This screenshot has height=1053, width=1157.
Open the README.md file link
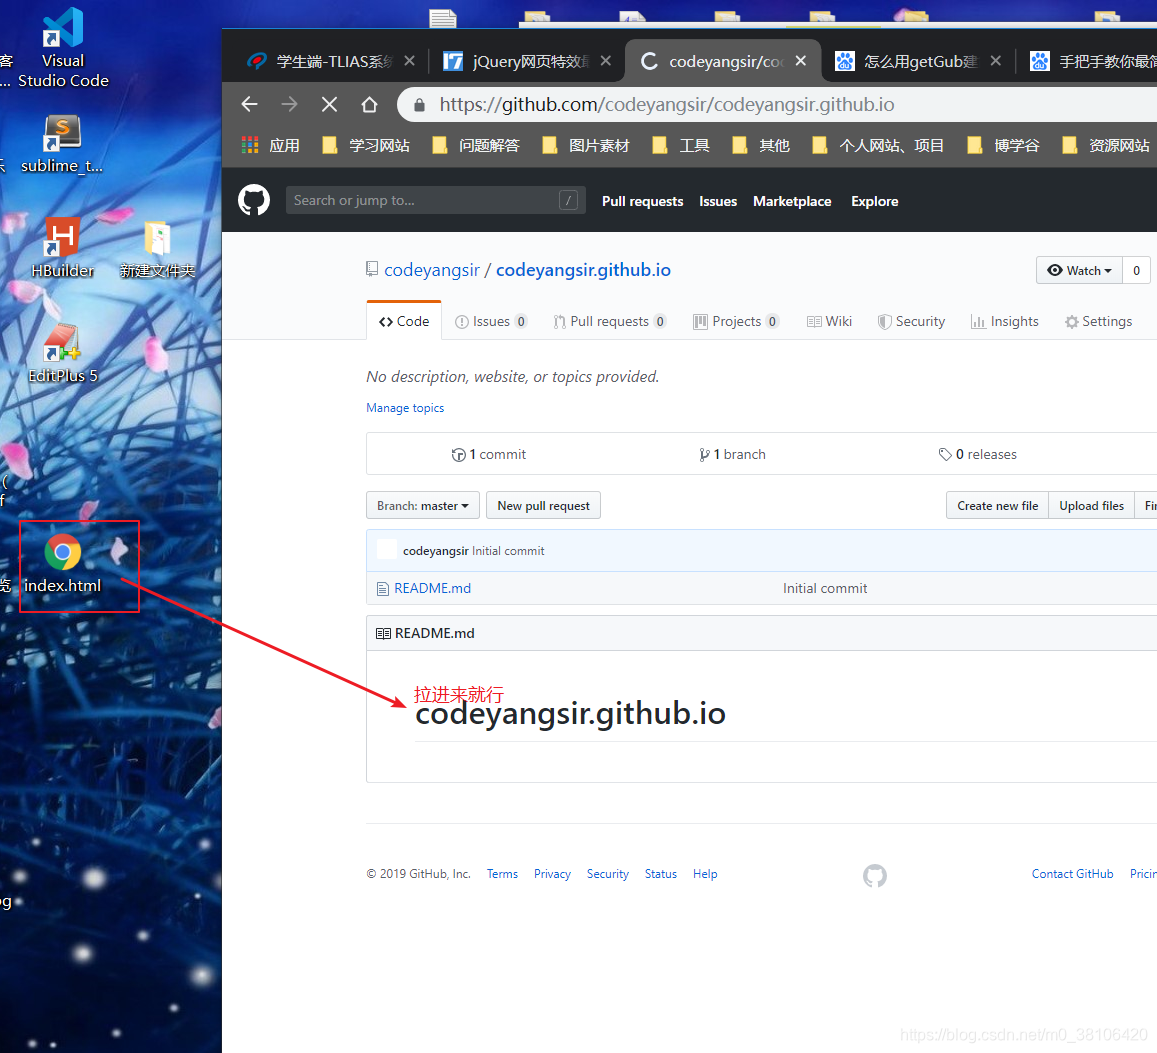[432, 588]
